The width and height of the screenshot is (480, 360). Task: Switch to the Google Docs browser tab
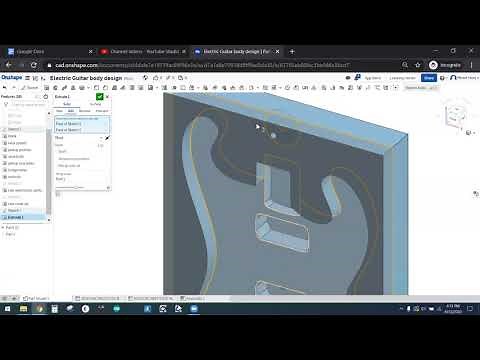[50, 52]
